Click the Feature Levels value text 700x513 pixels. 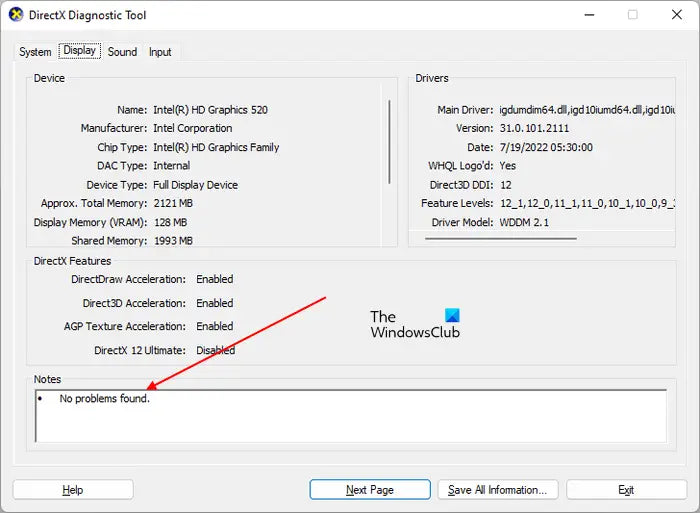[585, 203]
